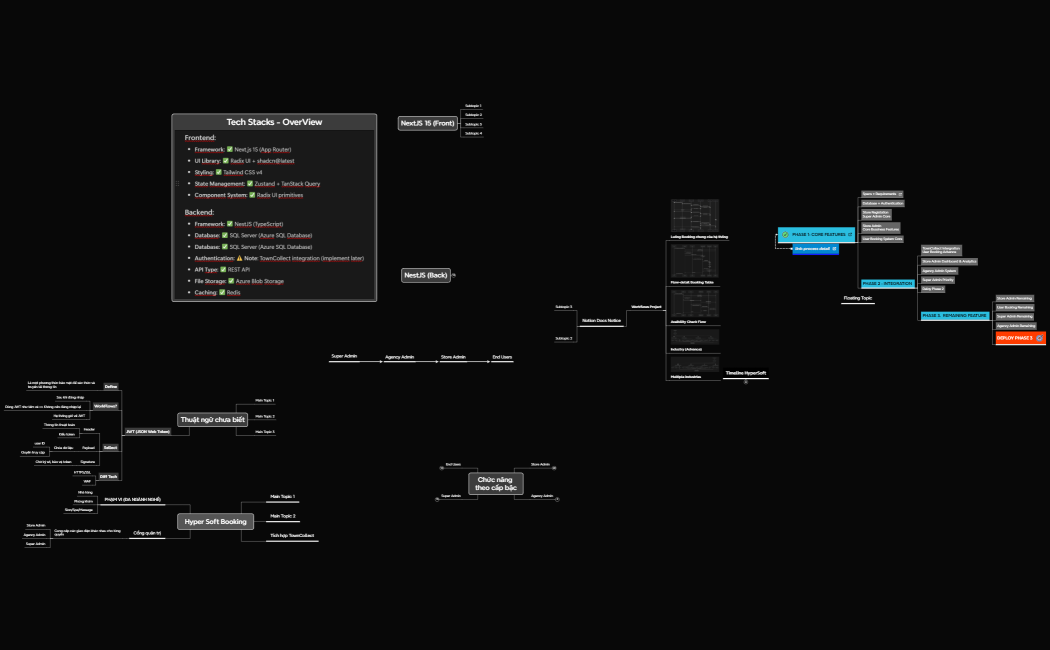Click the link icon on the blue sub-process topic
The image size is (1050, 650).
tap(835, 248)
